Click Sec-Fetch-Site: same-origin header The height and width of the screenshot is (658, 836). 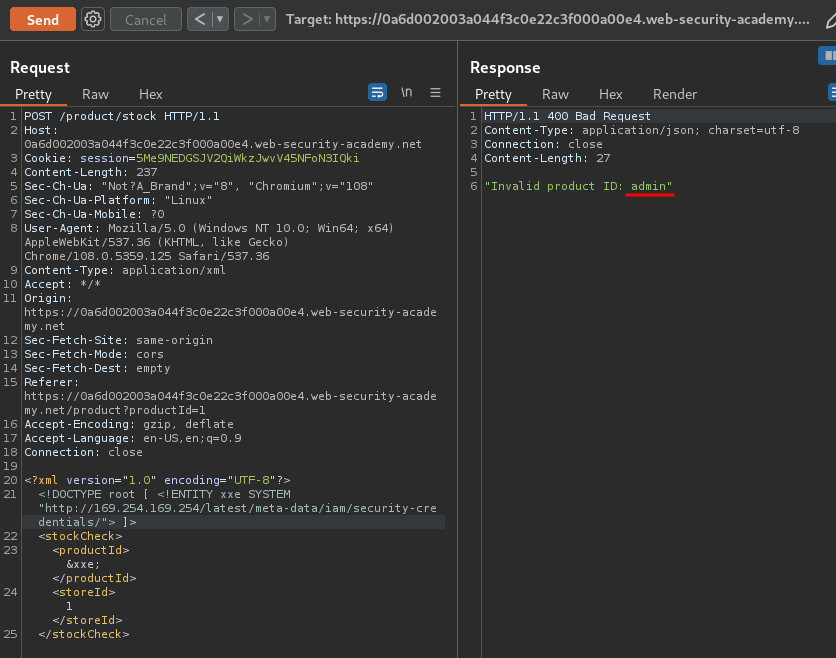pos(118,340)
